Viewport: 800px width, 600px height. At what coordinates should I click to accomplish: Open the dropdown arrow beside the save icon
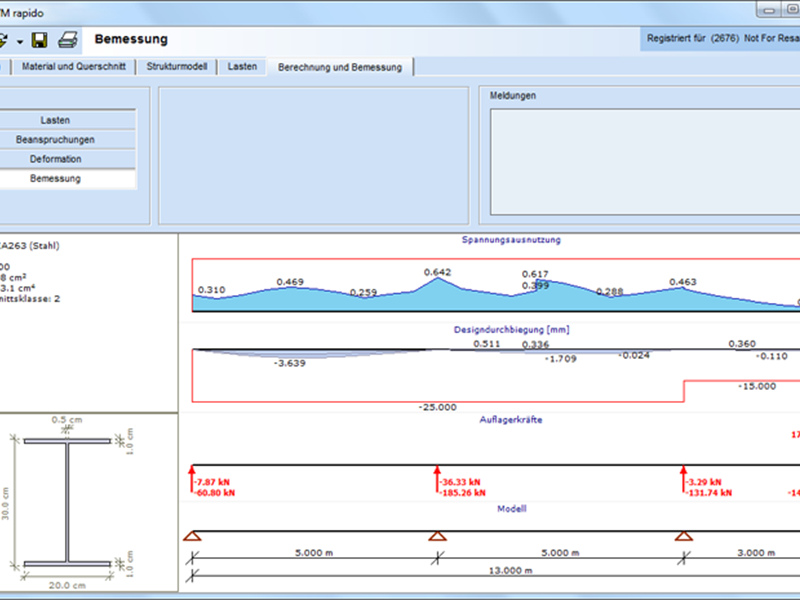pos(20,42)
